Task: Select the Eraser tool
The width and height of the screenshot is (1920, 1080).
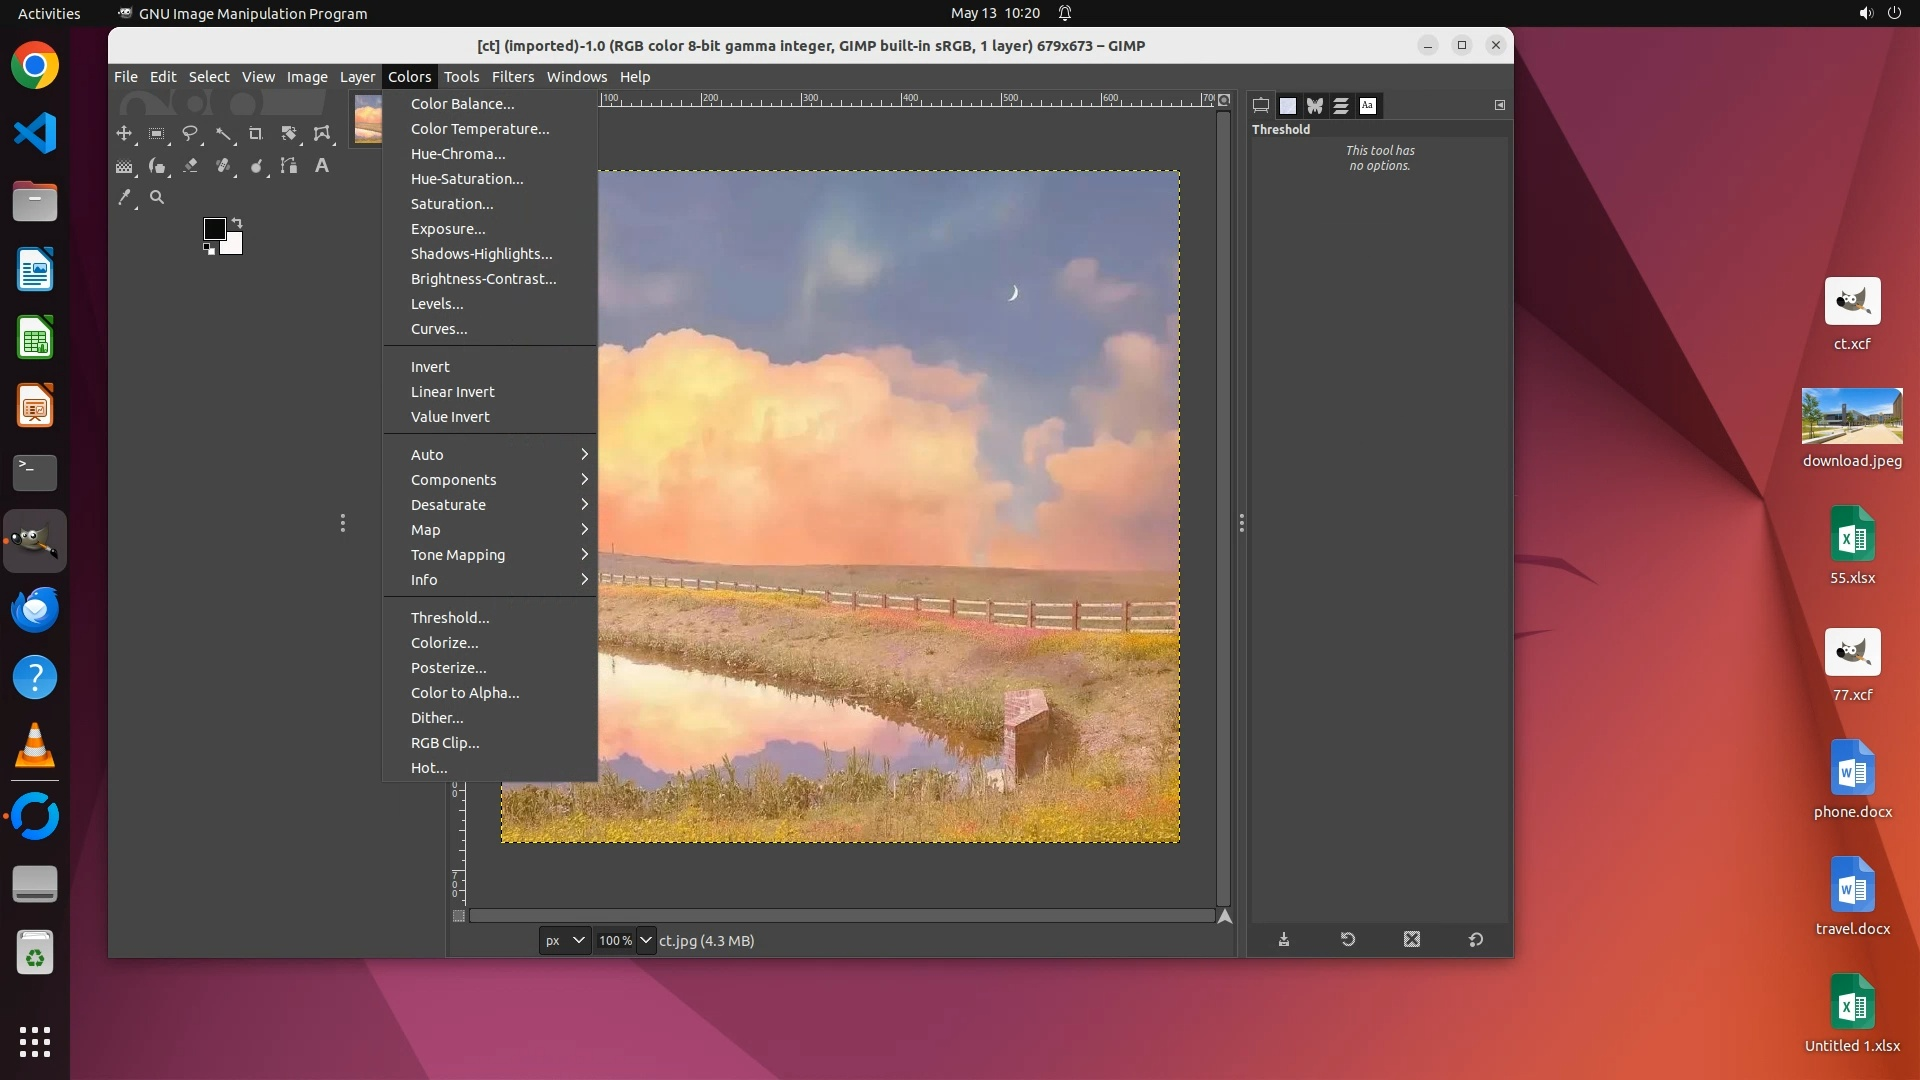Action: click(190, 166)
